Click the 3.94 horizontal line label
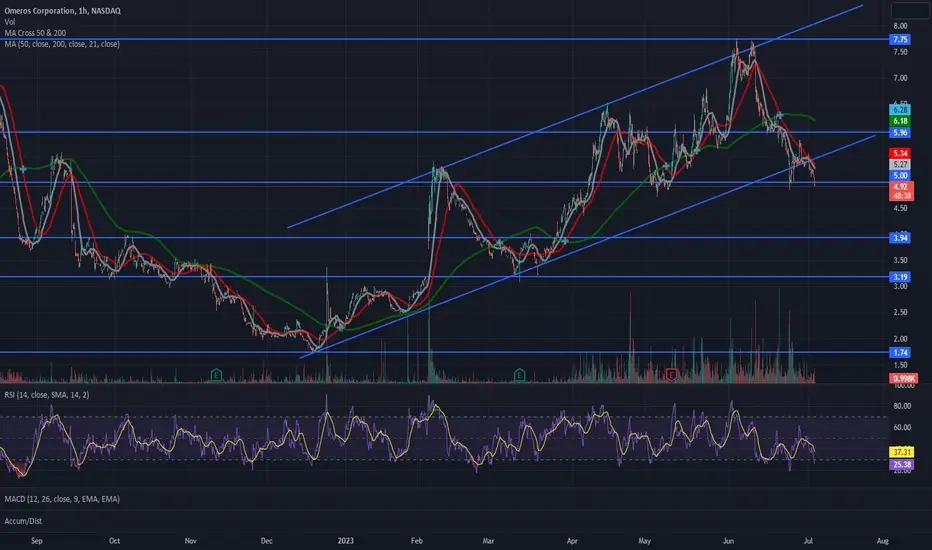 coord(900,238)
